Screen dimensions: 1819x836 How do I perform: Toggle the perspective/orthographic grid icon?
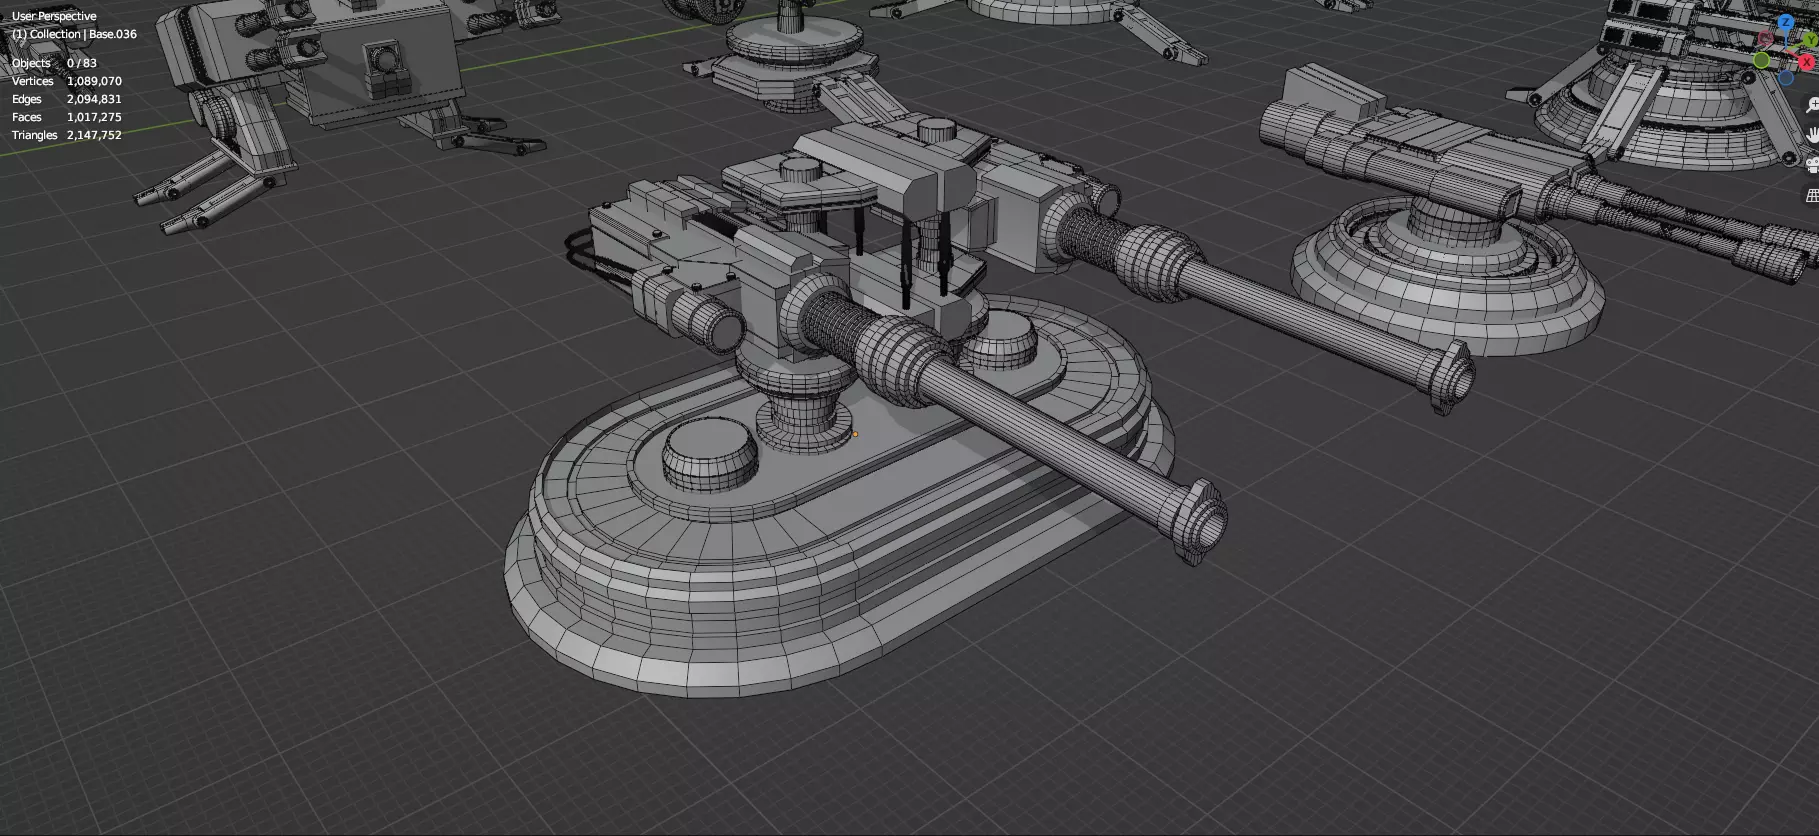[x=1812, y=196]
